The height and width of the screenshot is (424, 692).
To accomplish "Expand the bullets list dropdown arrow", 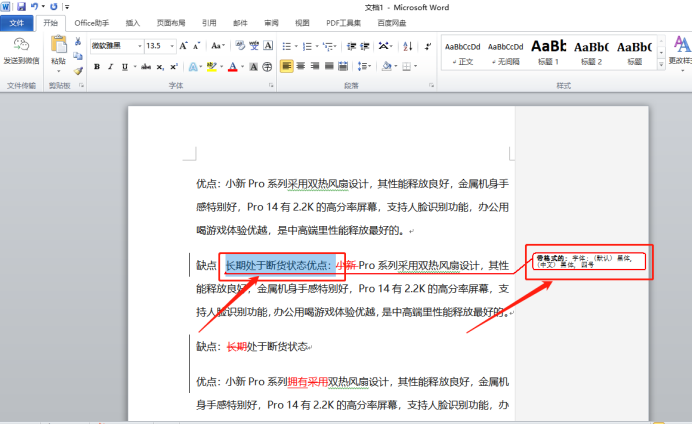I will [296, 46].
